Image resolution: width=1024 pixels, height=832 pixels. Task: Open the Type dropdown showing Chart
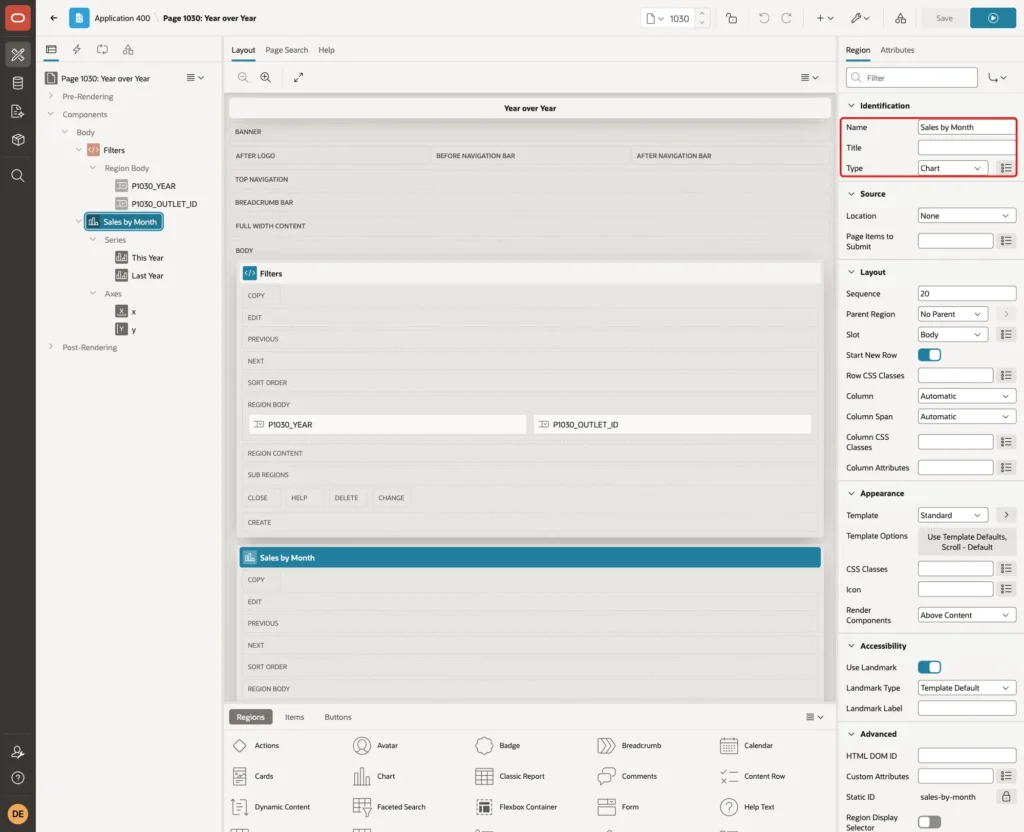952,168
